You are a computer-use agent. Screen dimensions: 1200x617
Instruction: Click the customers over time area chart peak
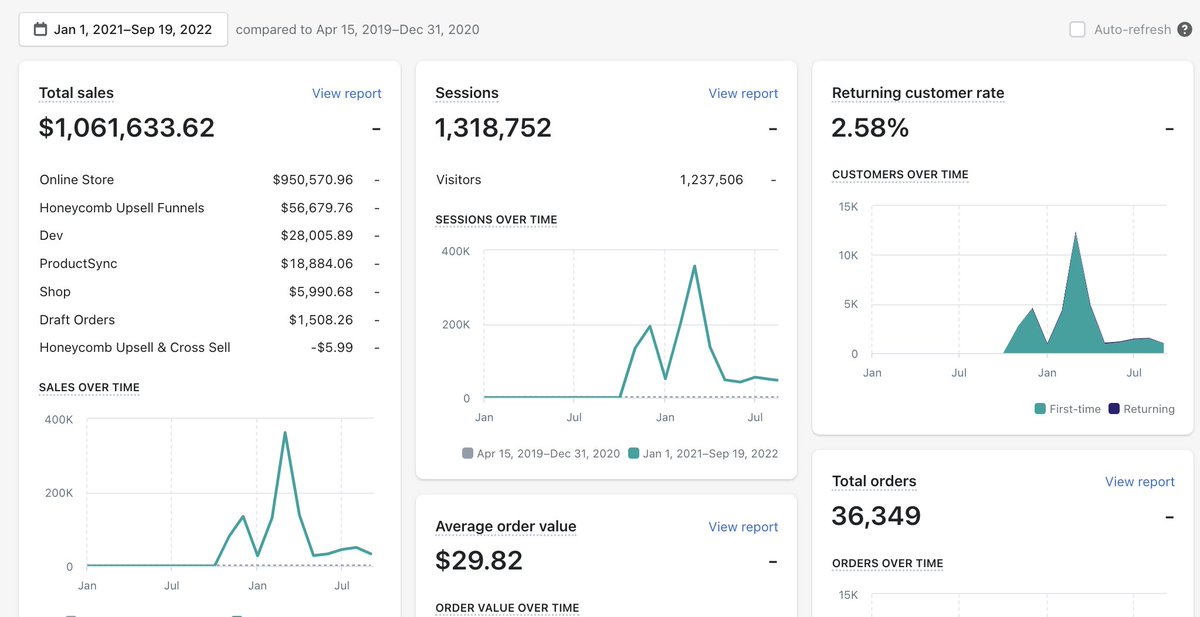(x=1076, y=233)
